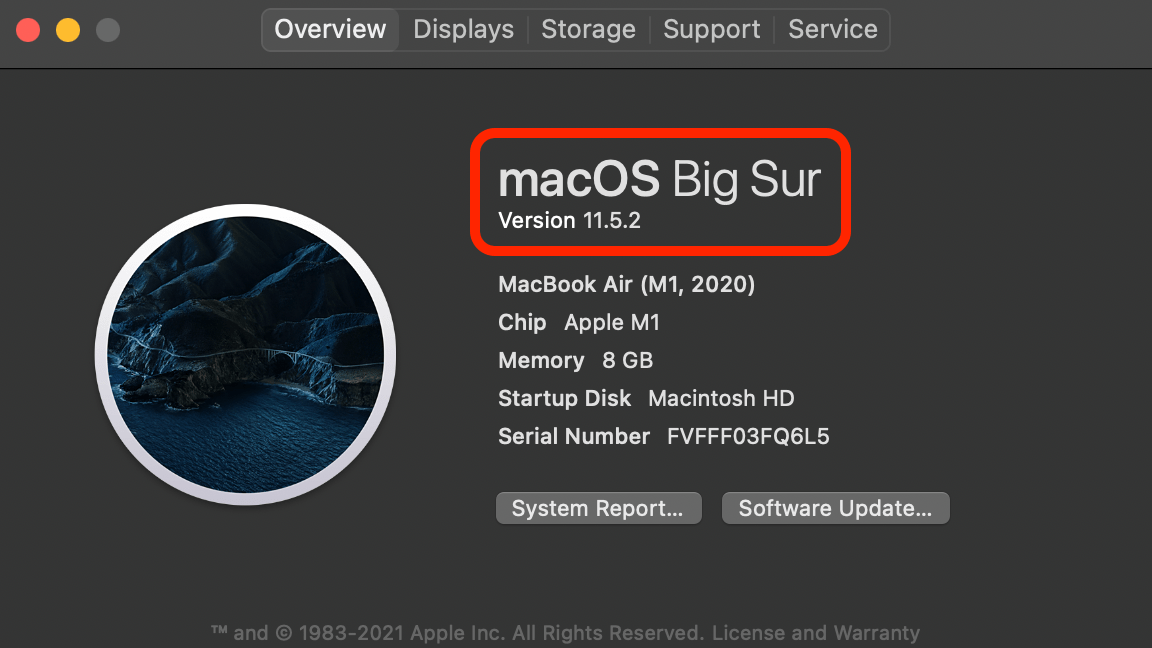
Task: Click the Apple M1 chip label
Action: tap(612, 322)
